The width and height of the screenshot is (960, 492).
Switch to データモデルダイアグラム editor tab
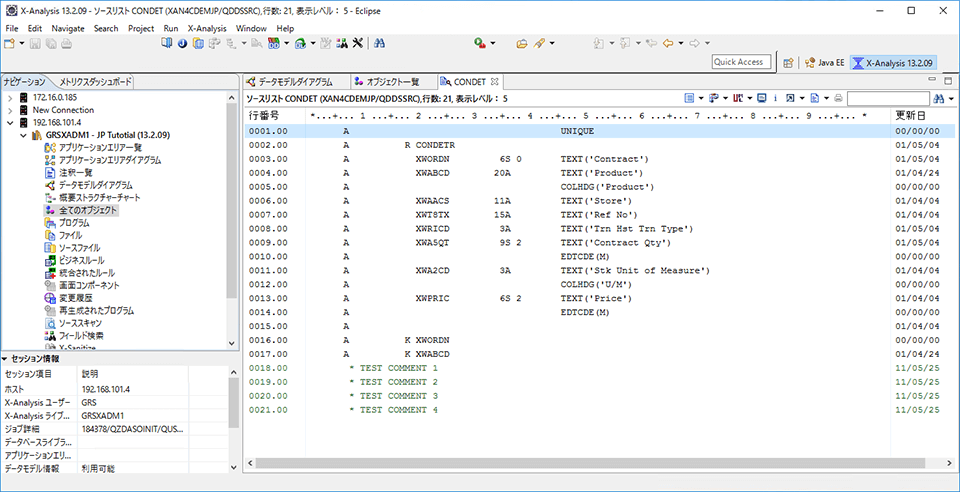(290, 81)
